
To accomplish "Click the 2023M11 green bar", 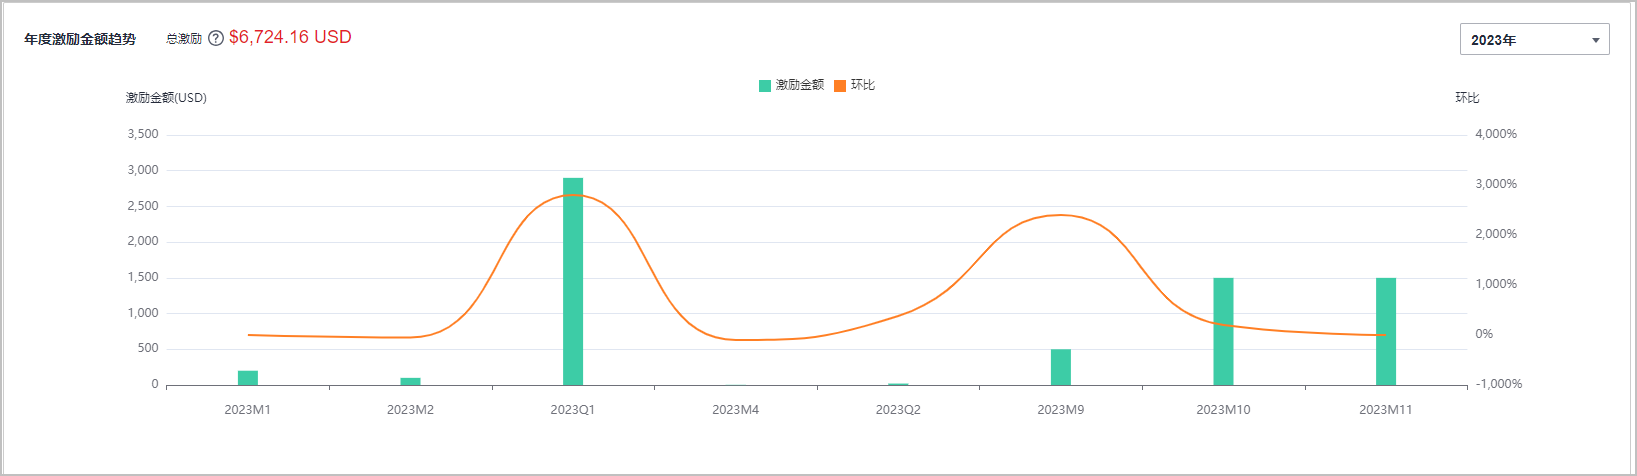I will [1386, 331].
